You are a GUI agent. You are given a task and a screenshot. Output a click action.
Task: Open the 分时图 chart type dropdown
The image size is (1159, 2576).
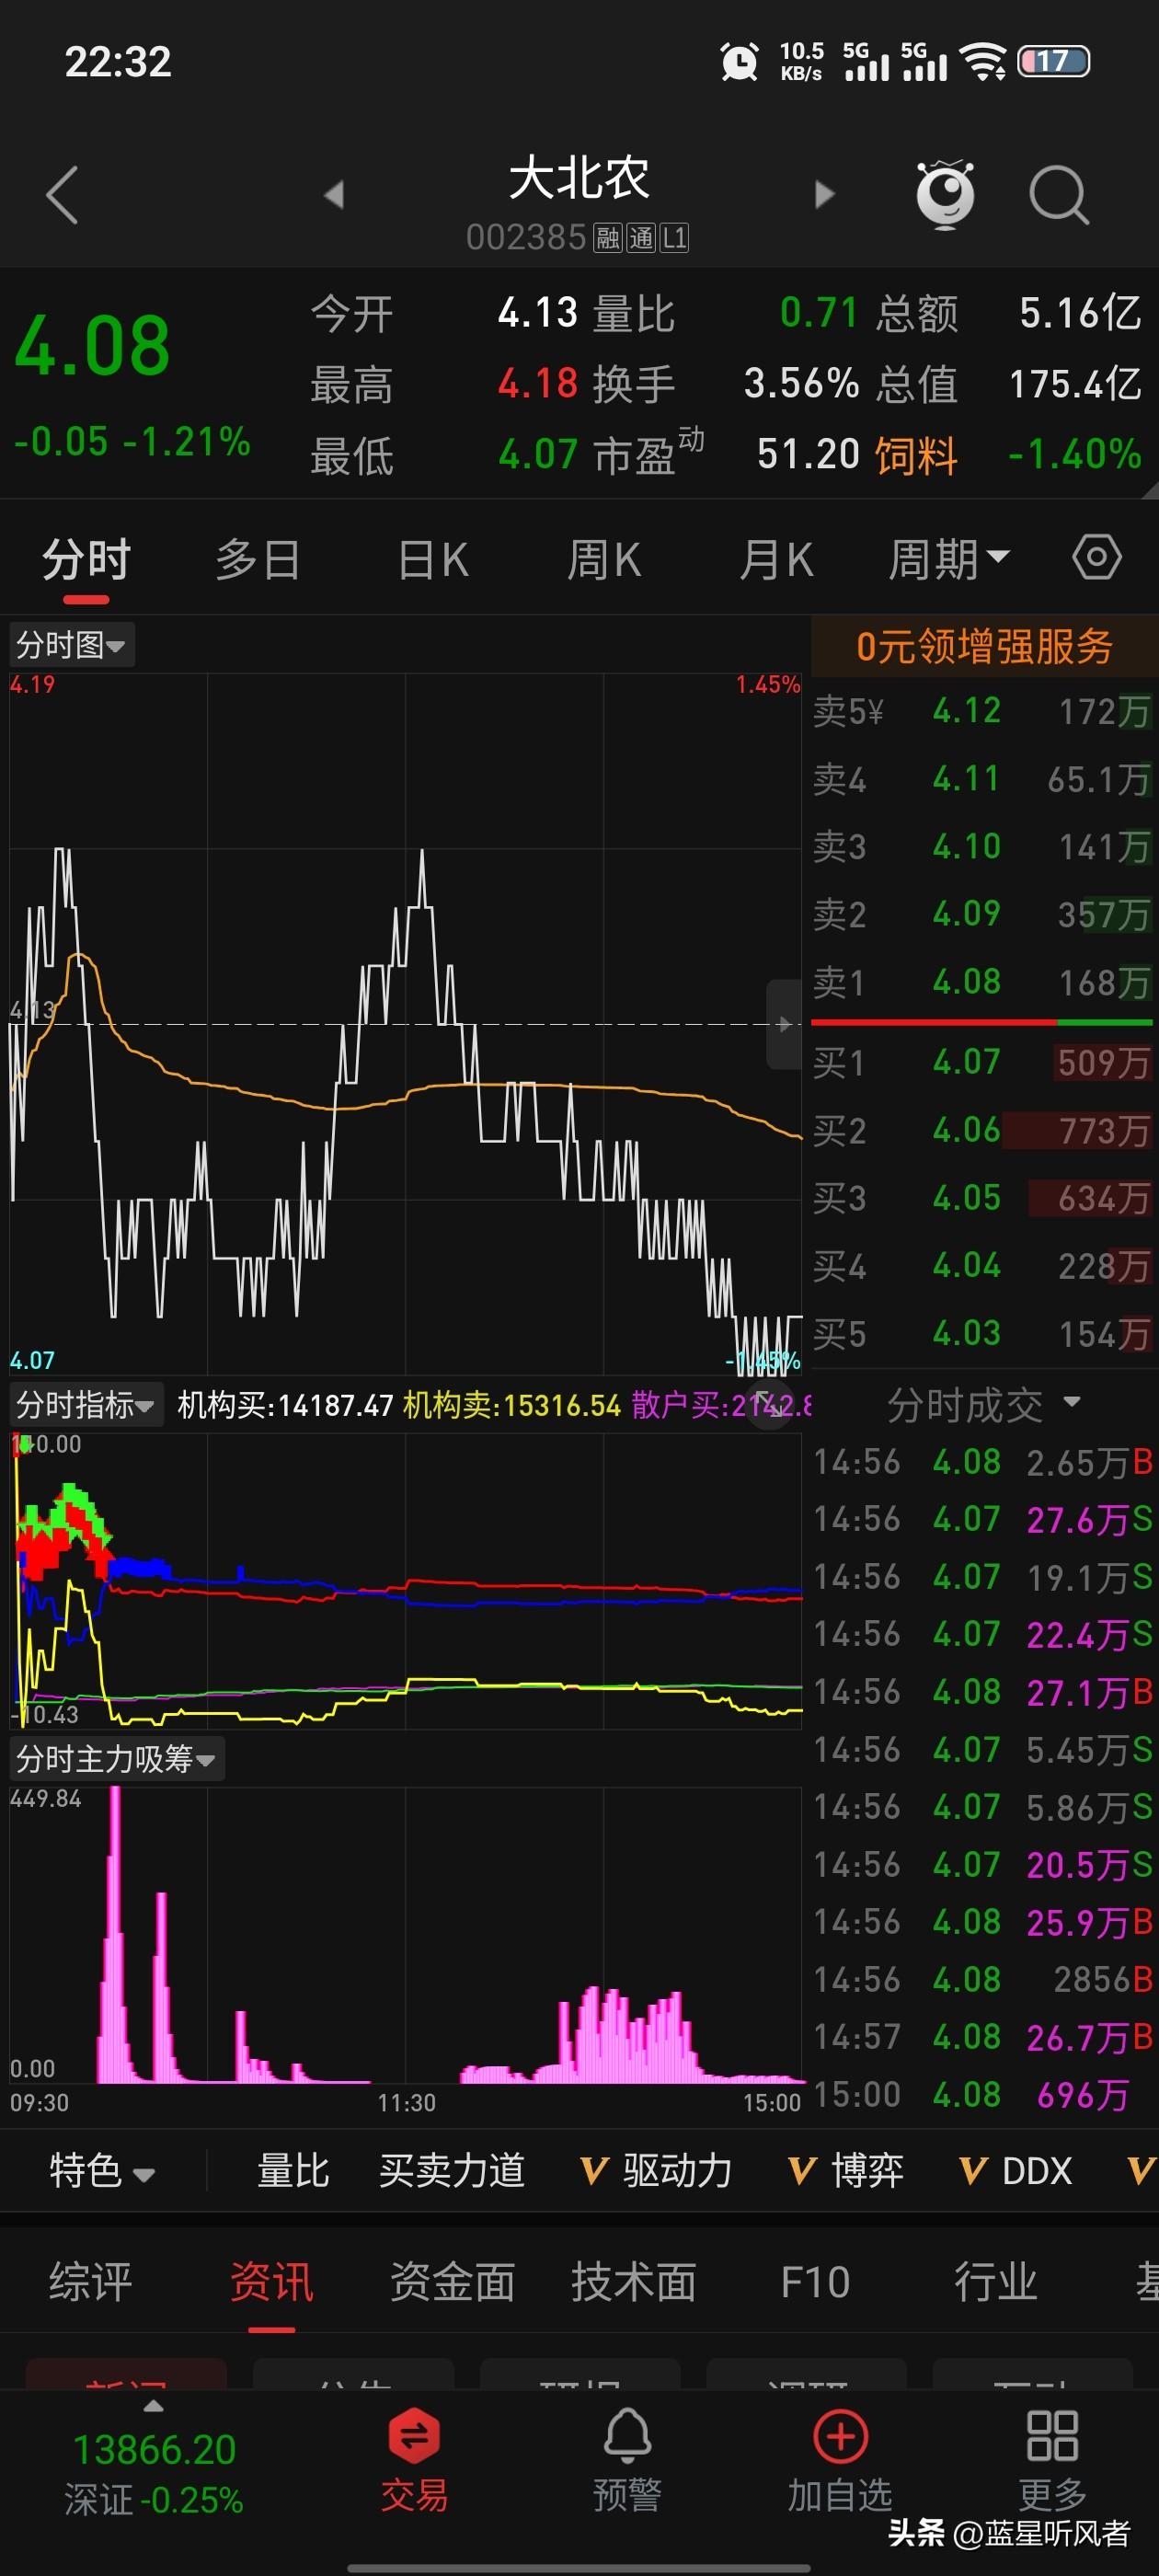pyautogui.click(x=71, y=645)
